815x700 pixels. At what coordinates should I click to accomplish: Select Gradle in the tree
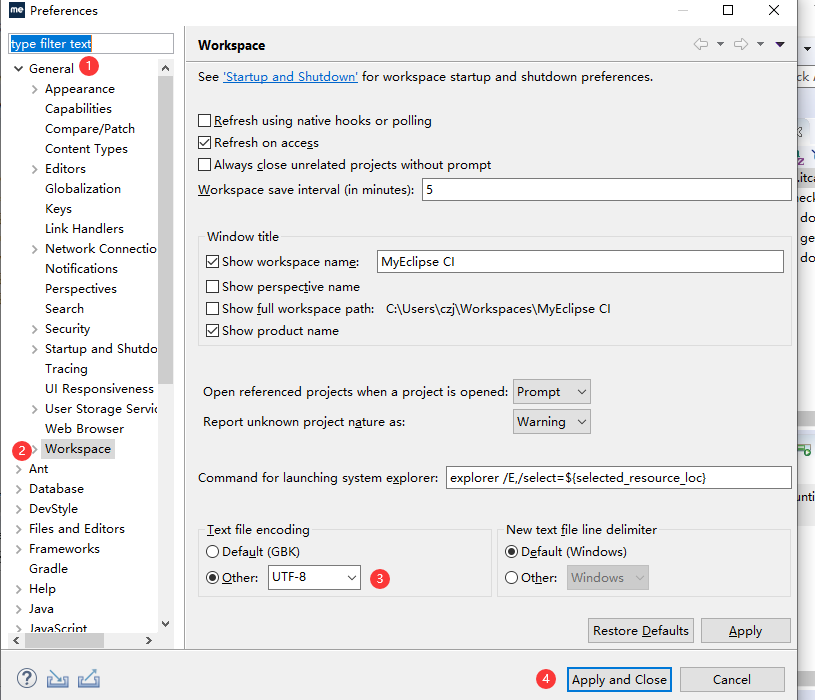[x=48, y=569]
